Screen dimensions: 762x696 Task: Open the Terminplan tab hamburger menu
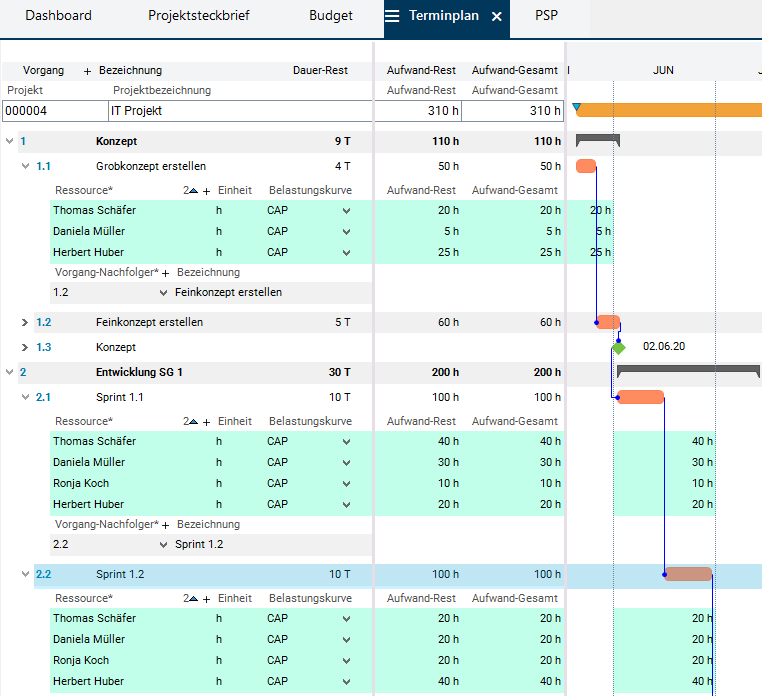point(392,16)
